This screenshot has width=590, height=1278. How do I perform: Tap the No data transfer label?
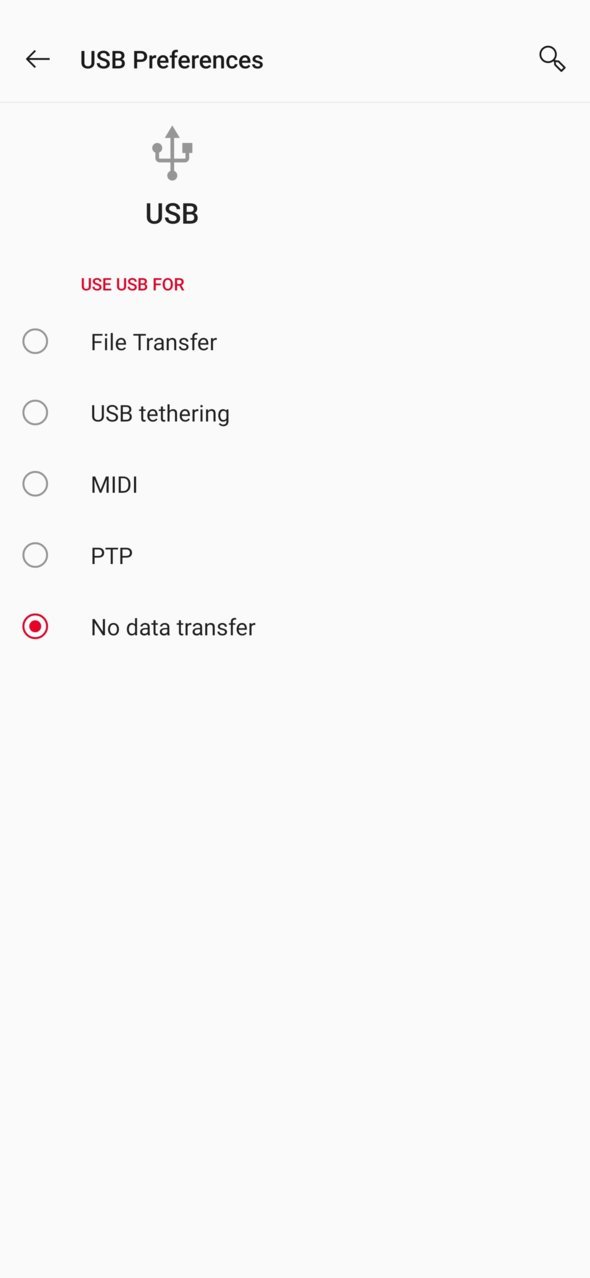(x=173, y=627)
